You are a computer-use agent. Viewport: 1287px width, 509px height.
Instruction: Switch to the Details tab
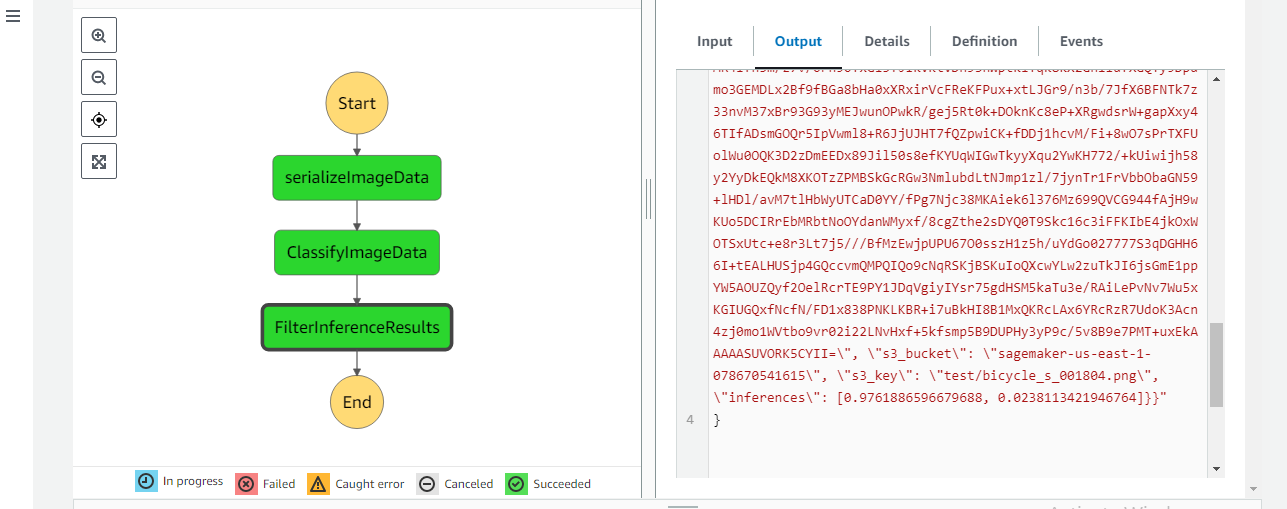[887, 41]
